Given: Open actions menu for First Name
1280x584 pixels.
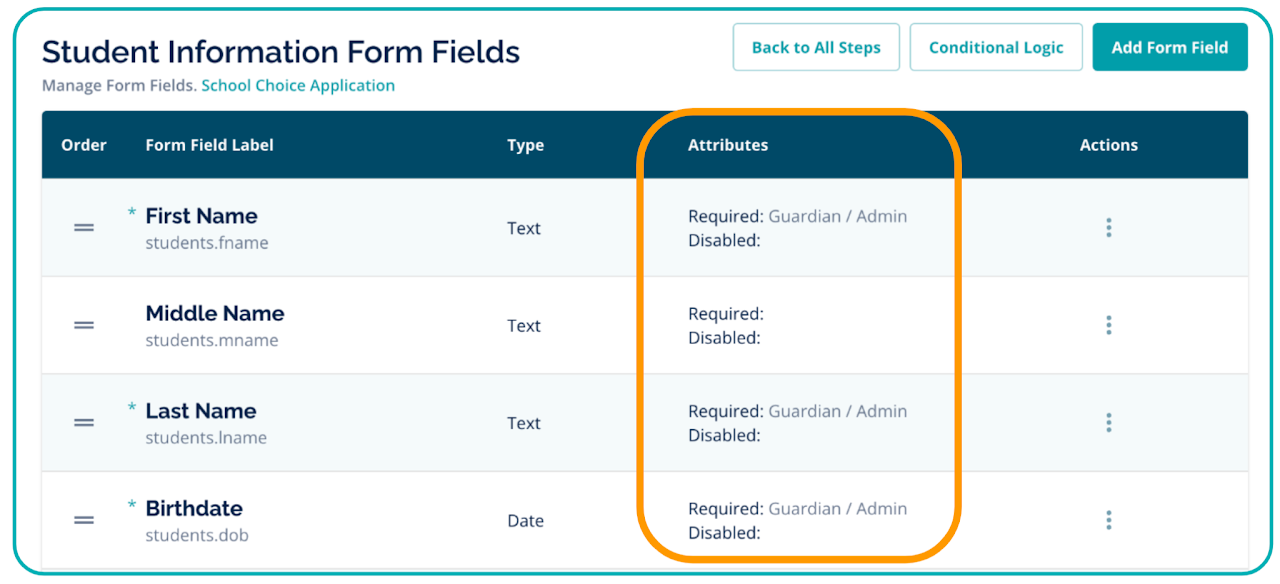Looking at the screenshot, I should pos(1109,228).
